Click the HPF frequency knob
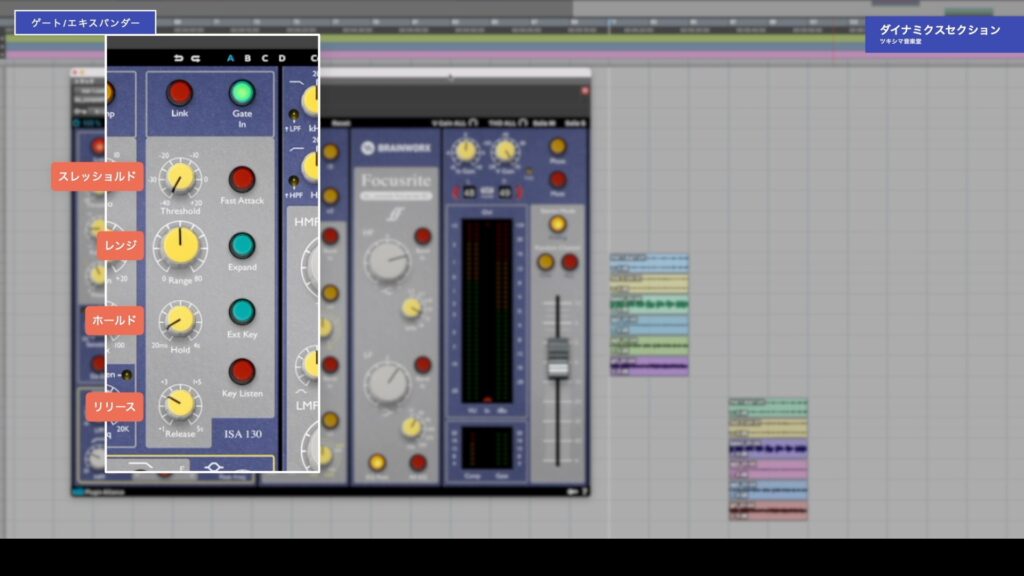 (x=311, y=167)
